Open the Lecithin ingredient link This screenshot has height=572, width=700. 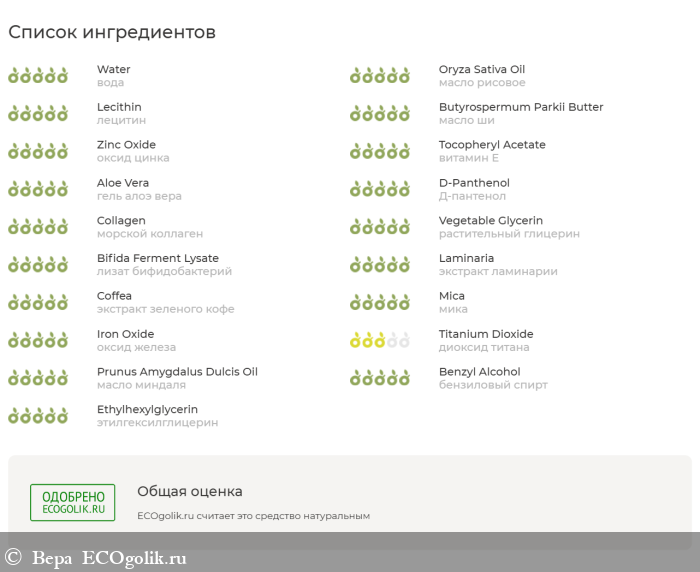point(119,107)
